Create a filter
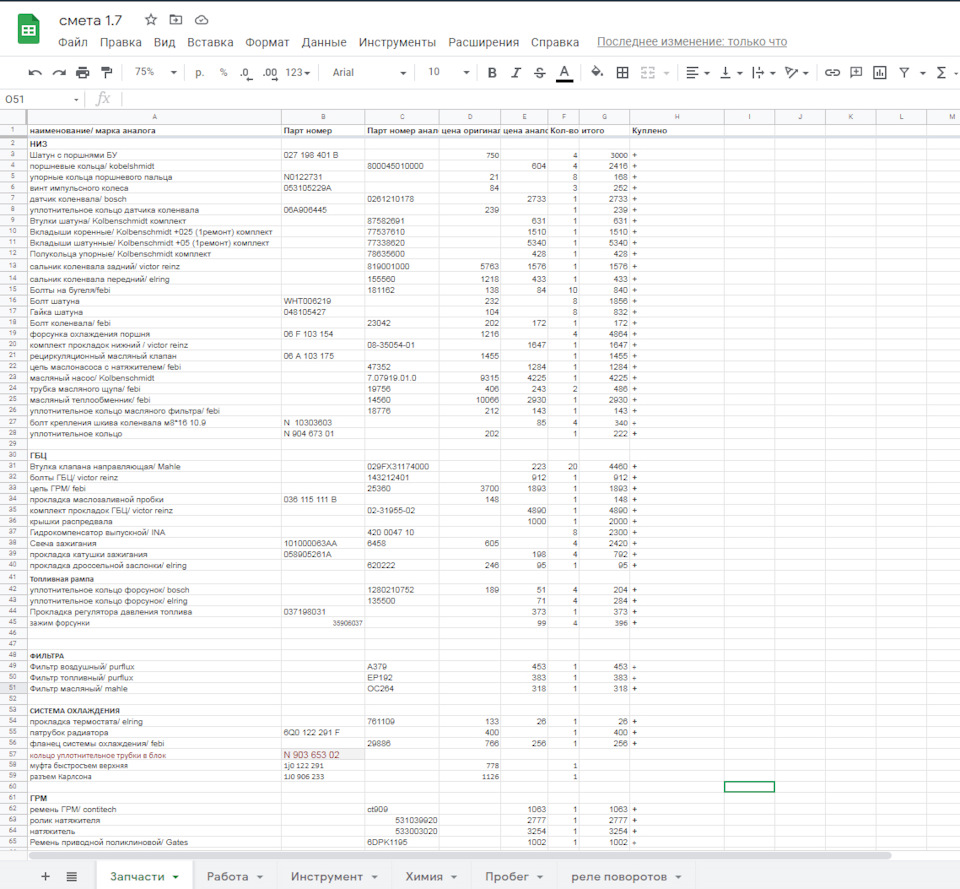Image resolution: width=960 pixels, height=889 pixels. (x=904, y=72)
